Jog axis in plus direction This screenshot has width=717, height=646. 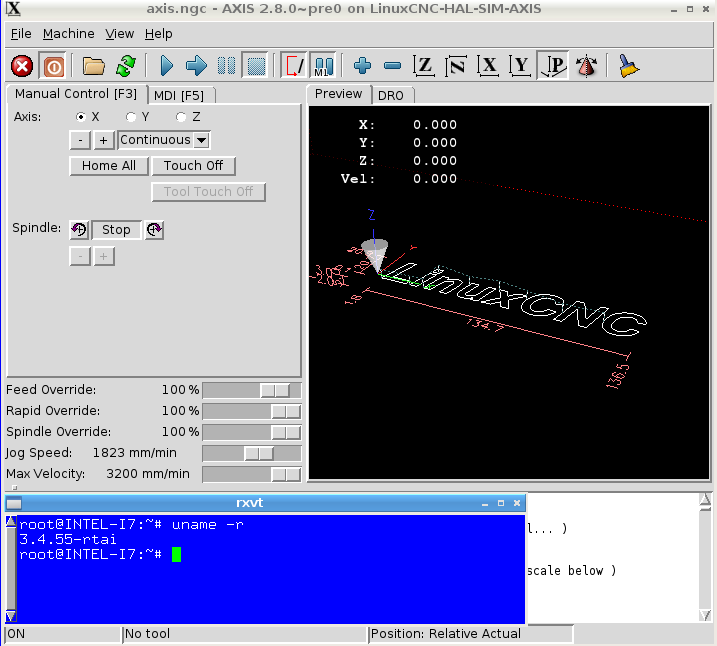[103, 140]
